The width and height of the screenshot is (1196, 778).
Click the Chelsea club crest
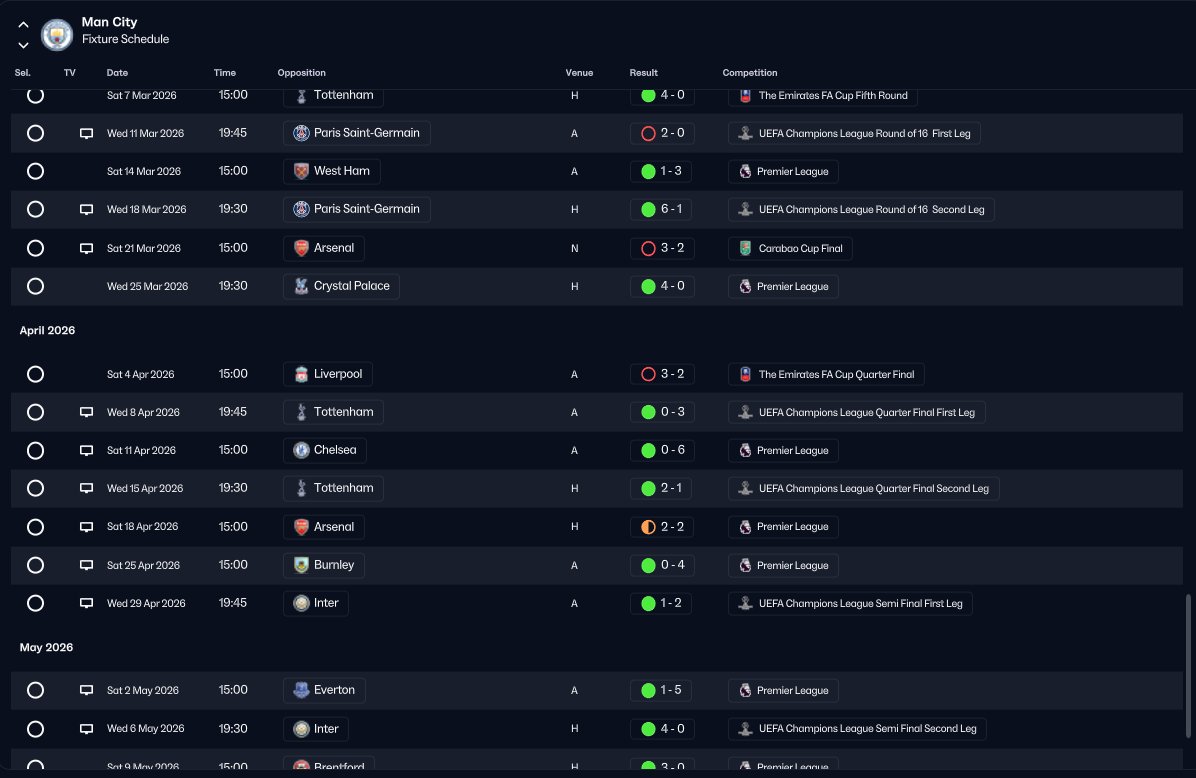click(x=301, y=450)
